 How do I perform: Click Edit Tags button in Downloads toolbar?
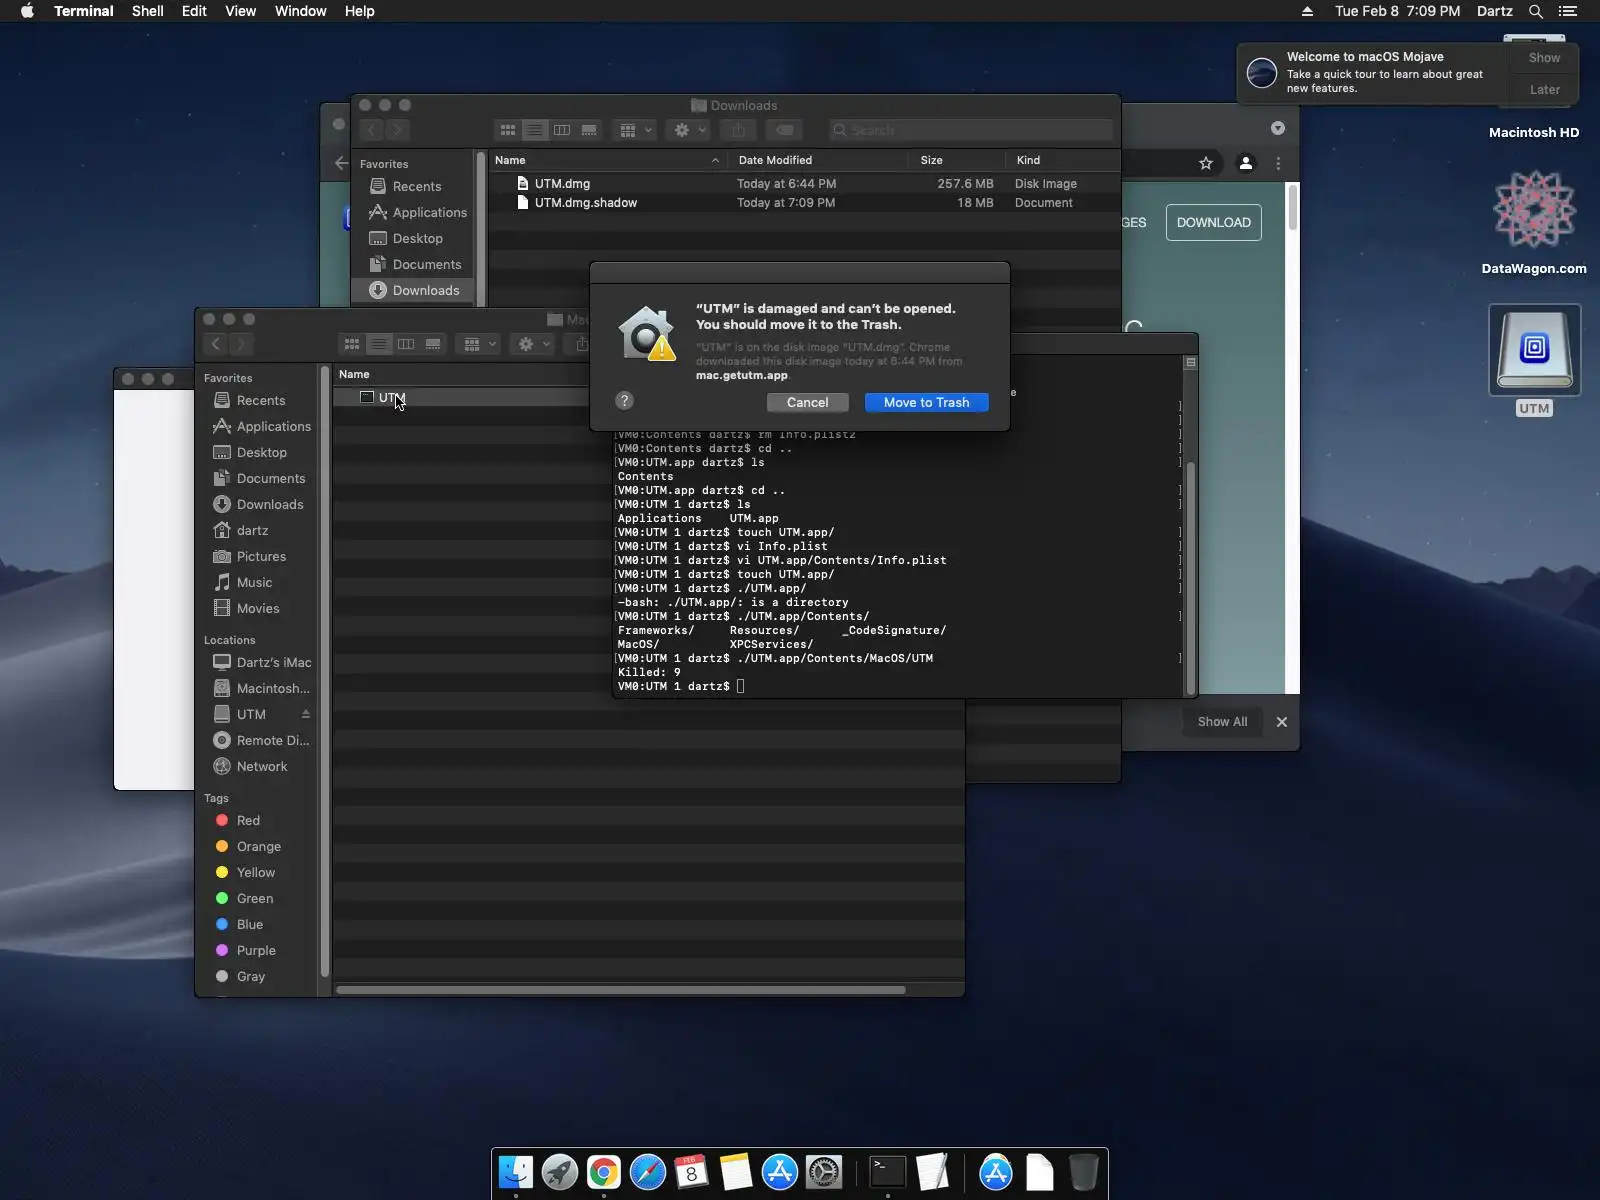785,130
